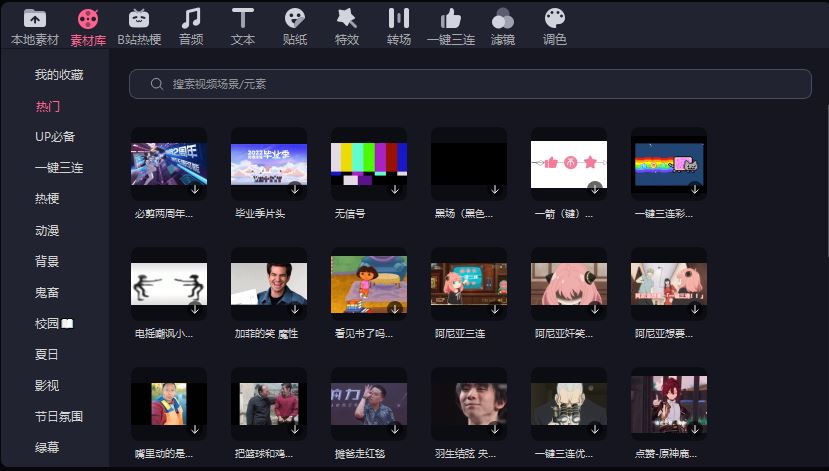
Task: Select the 夏日 category
Action: [47, 354]
